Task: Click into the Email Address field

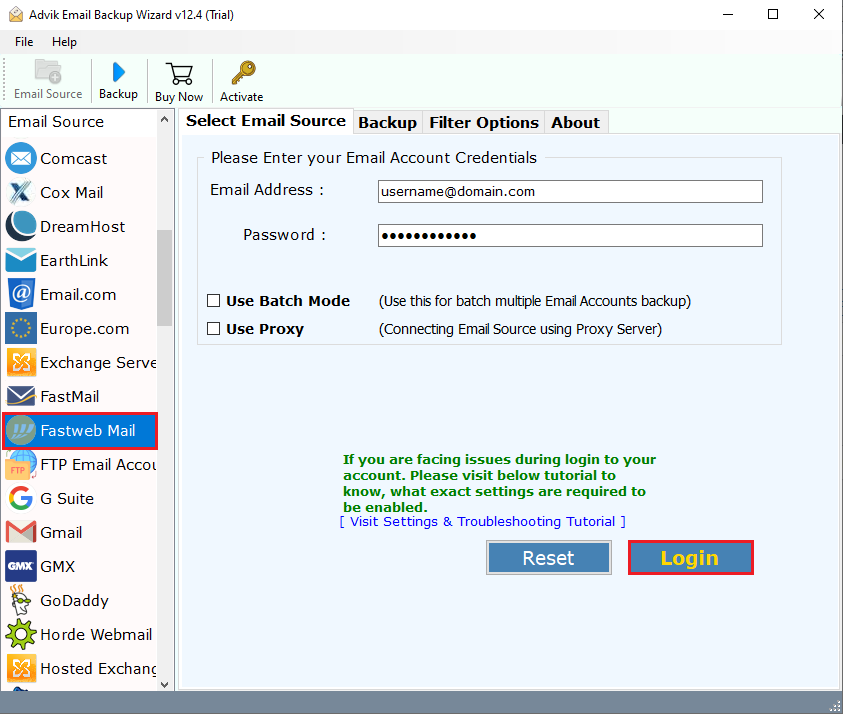Action: click(570, 191)
